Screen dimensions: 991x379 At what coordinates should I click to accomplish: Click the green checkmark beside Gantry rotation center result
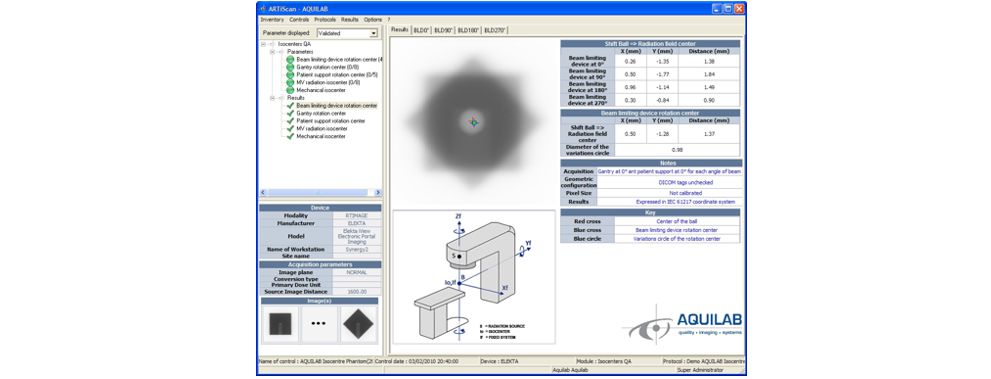(x=290, y=114)
